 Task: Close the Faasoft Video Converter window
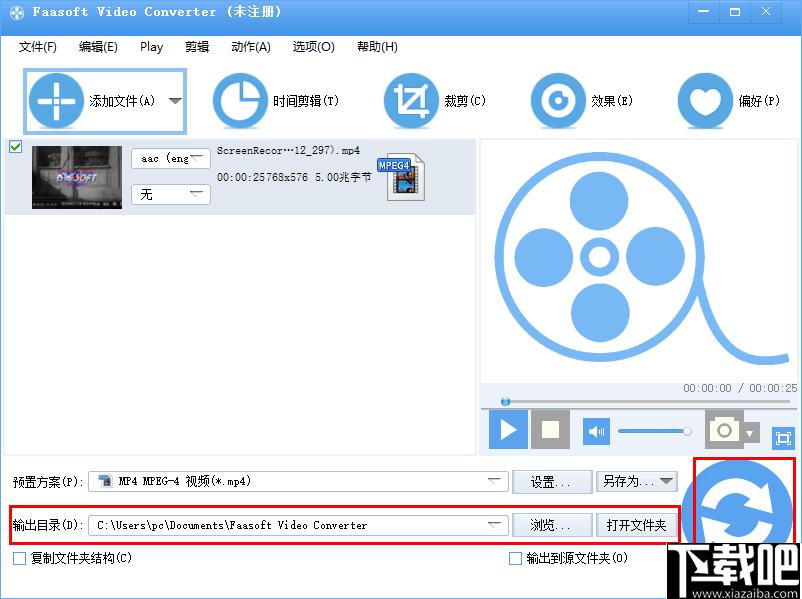[766, 12]
